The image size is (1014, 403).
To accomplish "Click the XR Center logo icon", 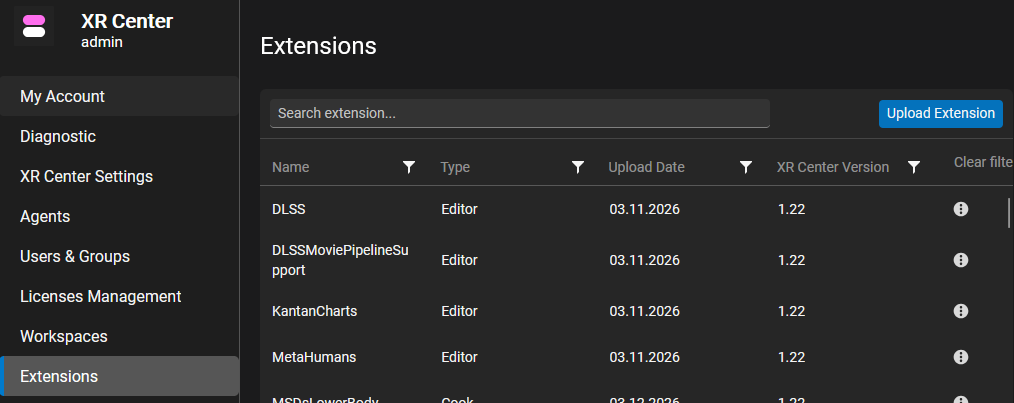I will pyautogui.click(x=34, y=26).
